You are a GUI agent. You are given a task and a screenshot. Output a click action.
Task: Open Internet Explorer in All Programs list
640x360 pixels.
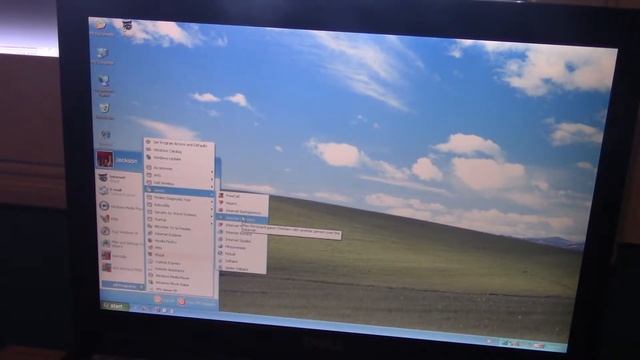click(x=180, y=235)
